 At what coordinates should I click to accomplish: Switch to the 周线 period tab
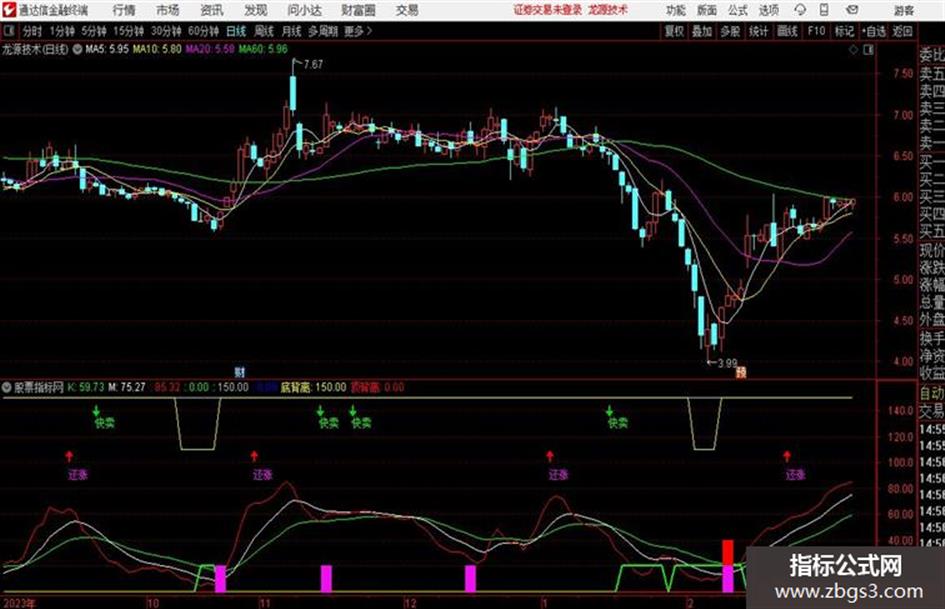point(264,31)
